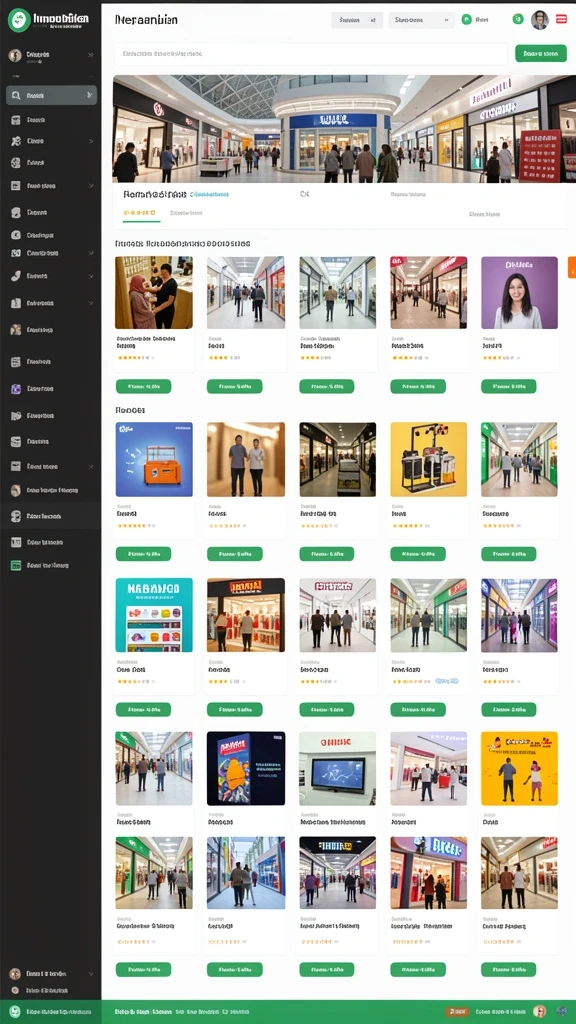576x1024 pixels.
Task: Focus the search input field at the top
Action: [x=310, y=54]
